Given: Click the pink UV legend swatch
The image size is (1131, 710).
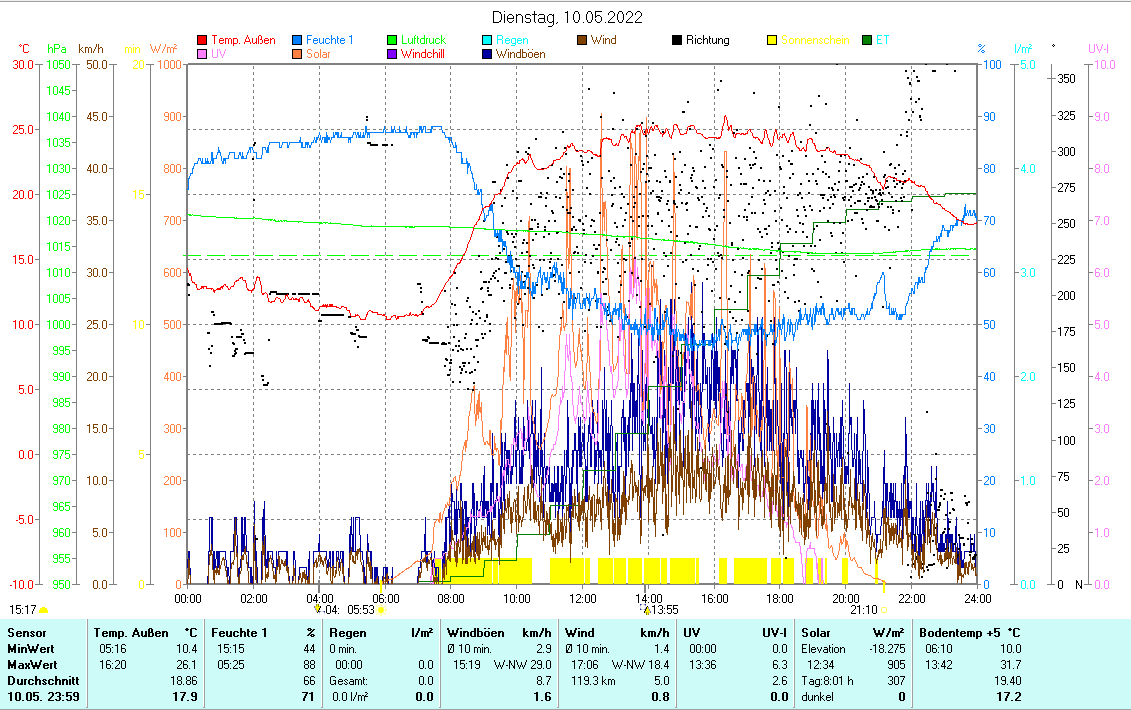Looking at the screenshot, I should tap(203, 54).
